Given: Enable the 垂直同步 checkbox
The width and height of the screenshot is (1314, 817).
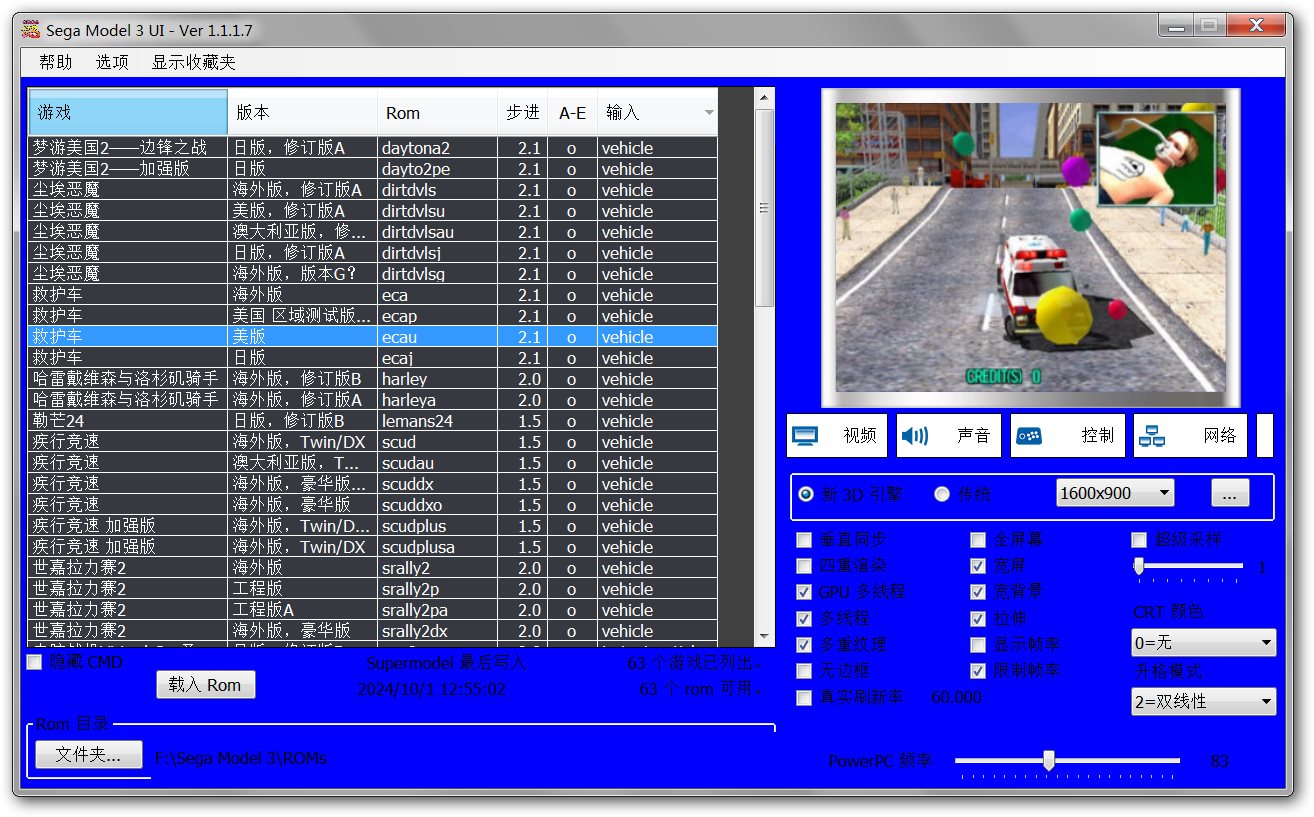Looking at the screenshot, I should coord(804,540).
